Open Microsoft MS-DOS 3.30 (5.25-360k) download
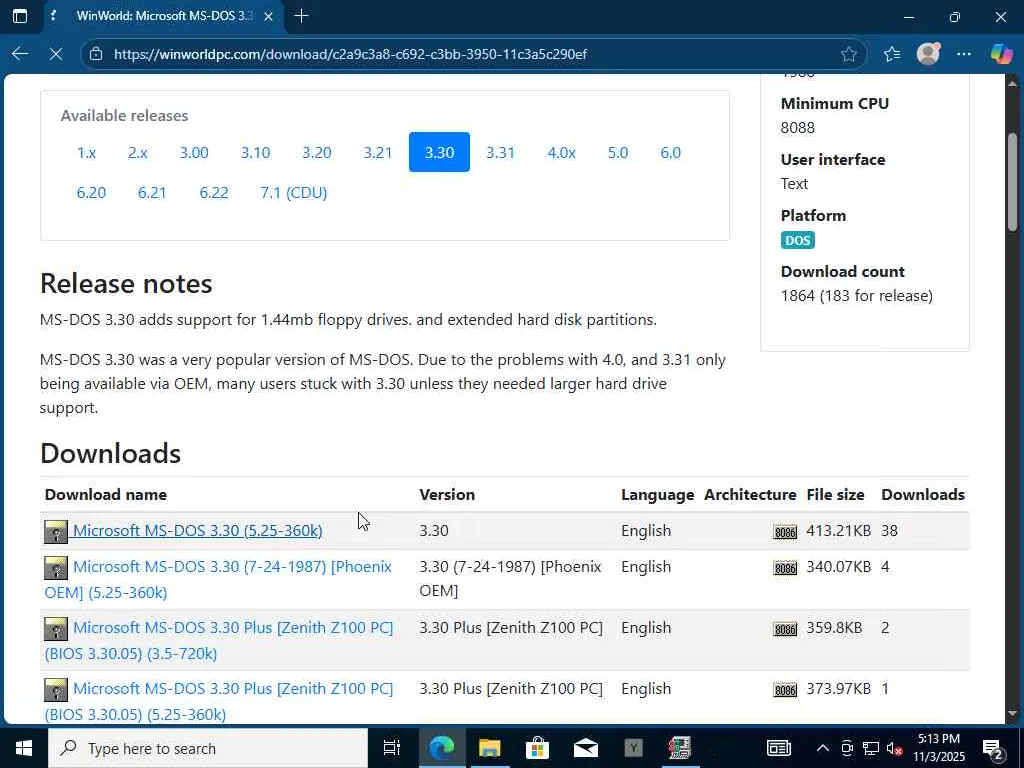The height and width of the screenshot is (768, 1024). point(197,530)
